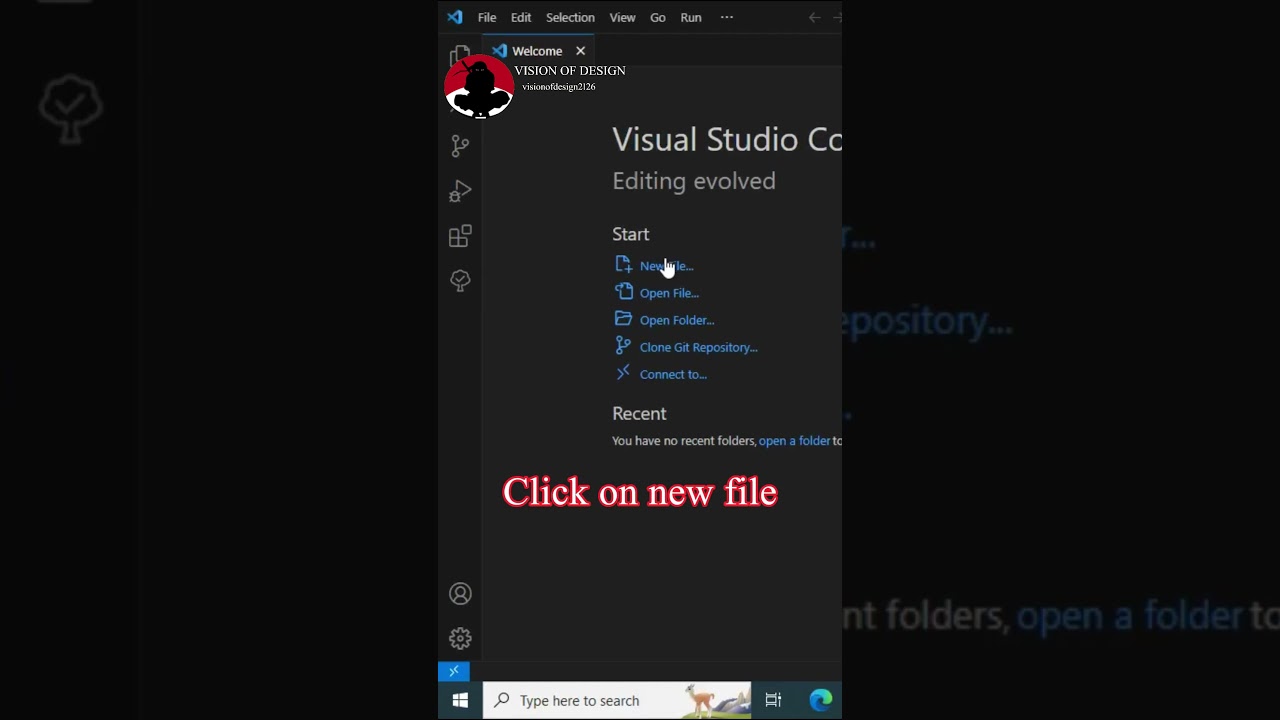Close the Welcome tab
1280x720 pixels.
(580, 51)
